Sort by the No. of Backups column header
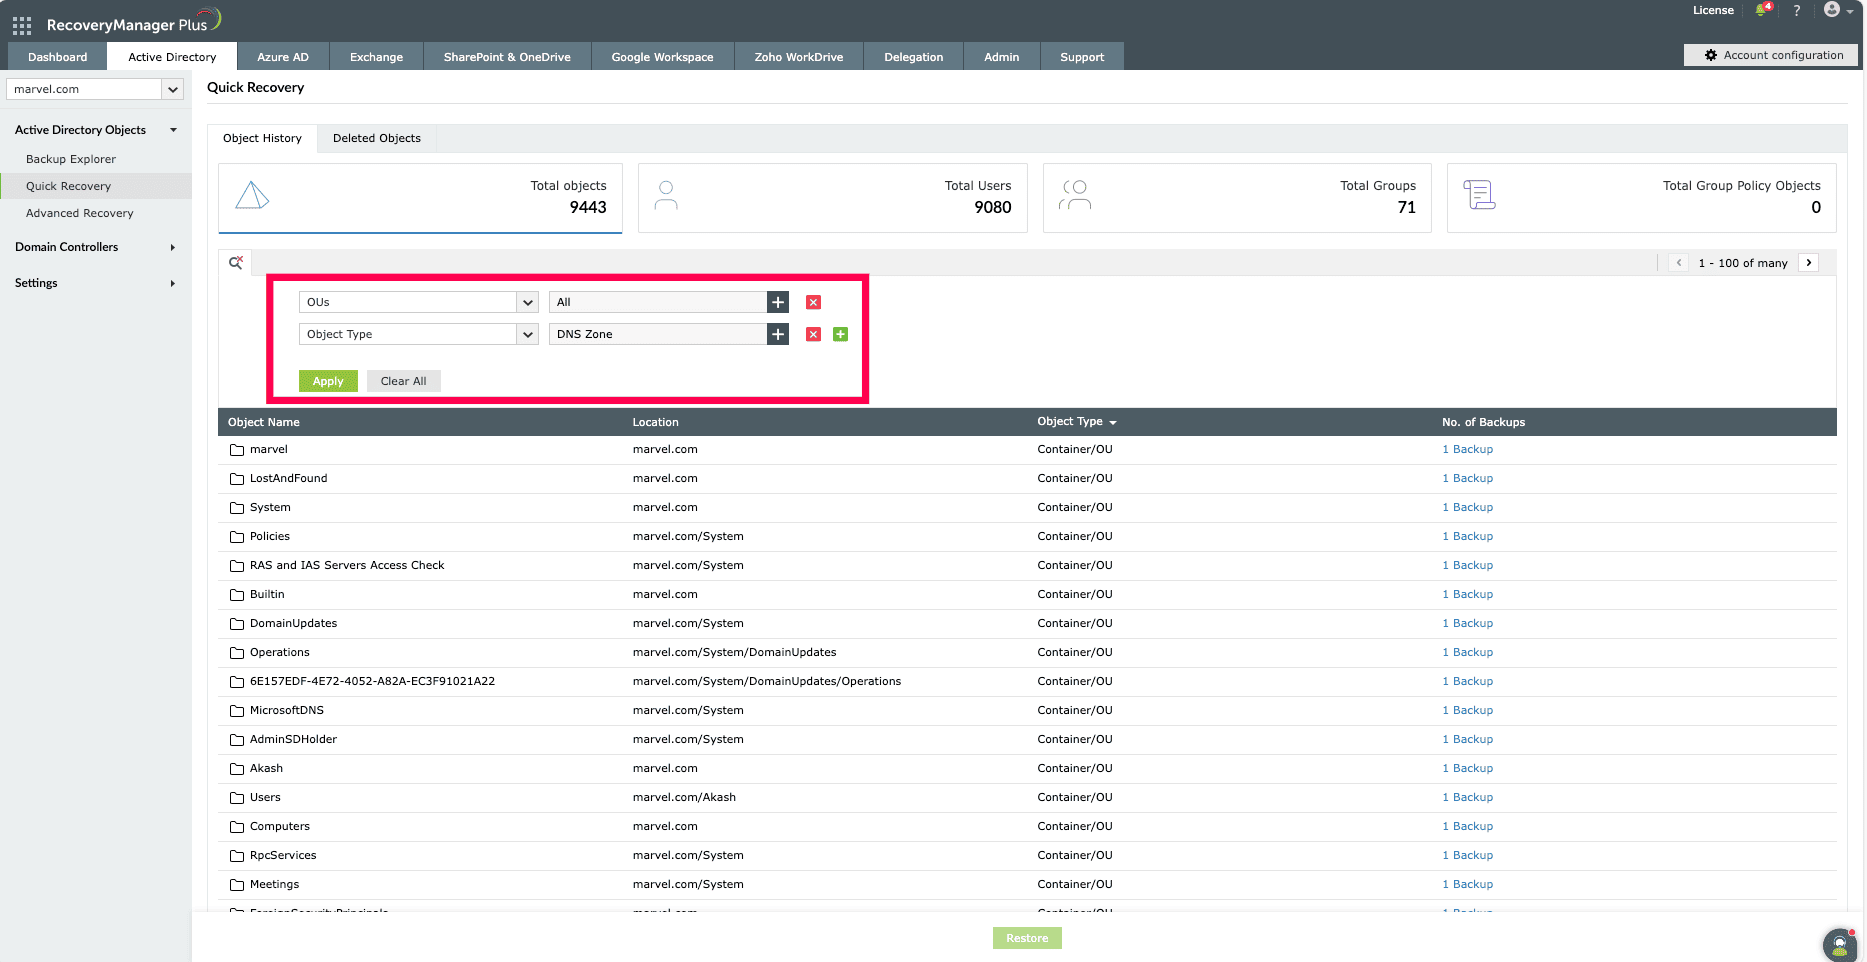 click(x=1484, y=422)
